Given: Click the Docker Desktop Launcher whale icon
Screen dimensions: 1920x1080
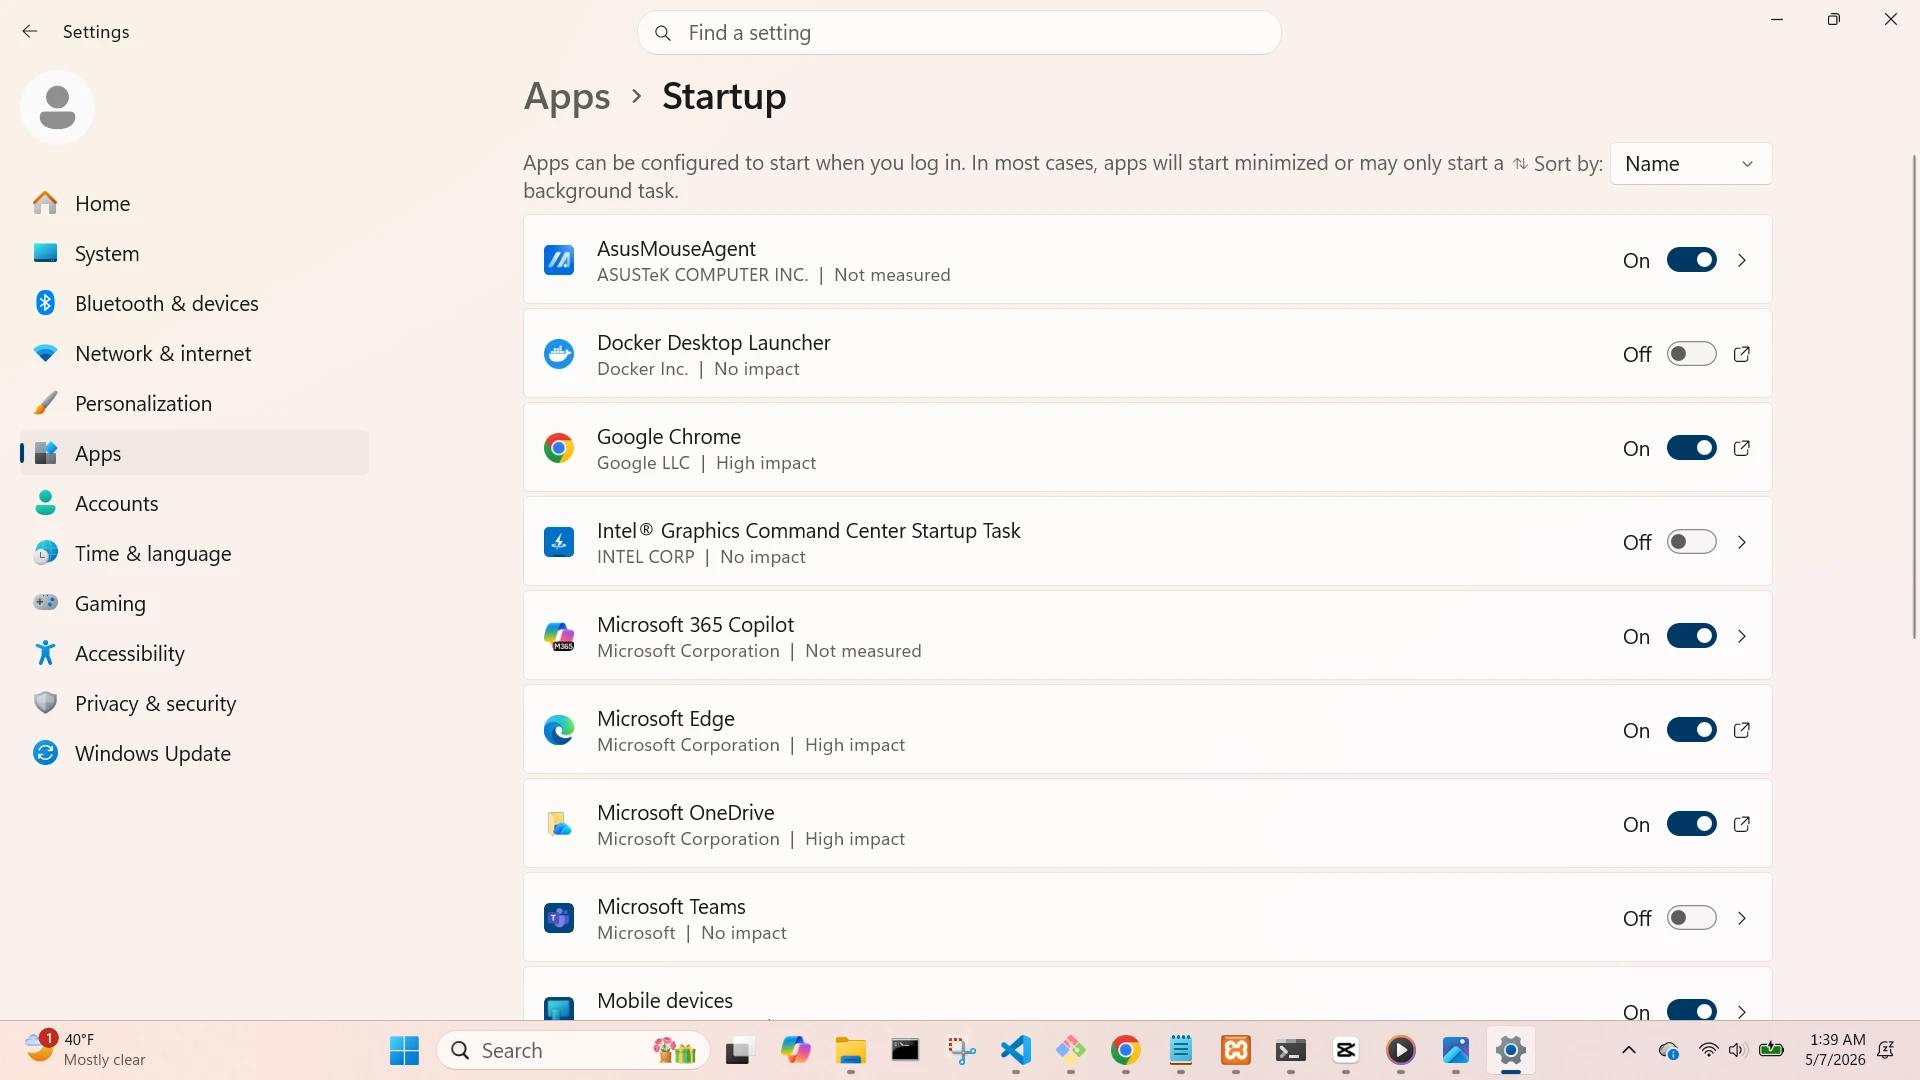Looking at the screenshot, I should tap(559, 354).
